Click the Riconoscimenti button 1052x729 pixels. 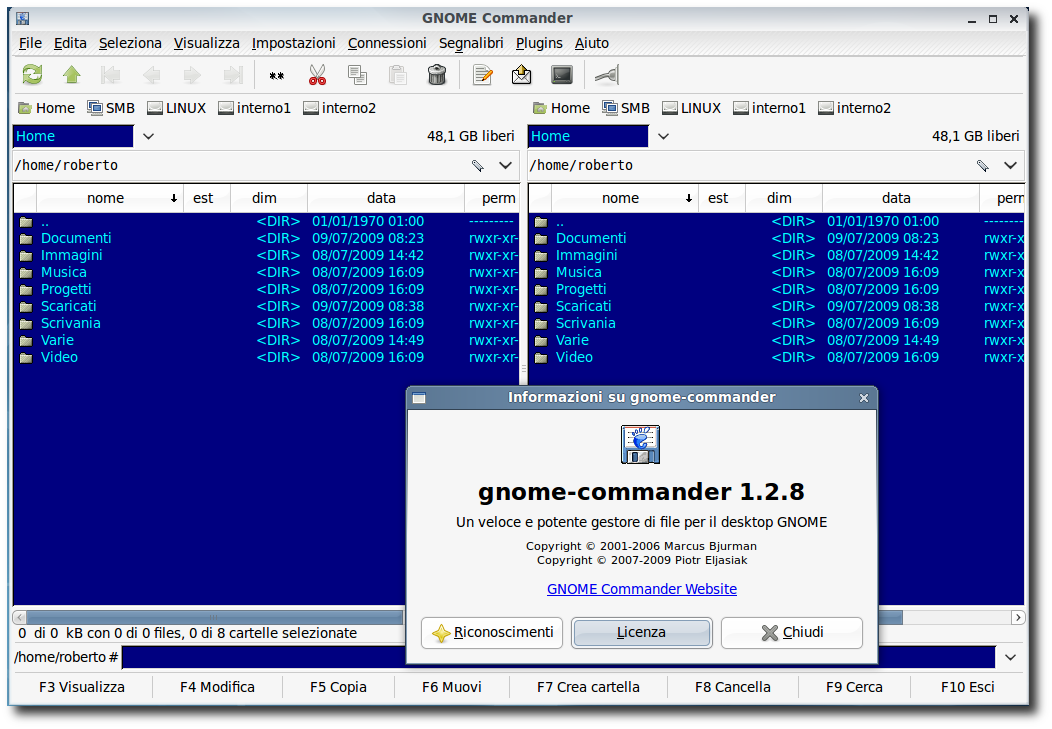(492, 632)
